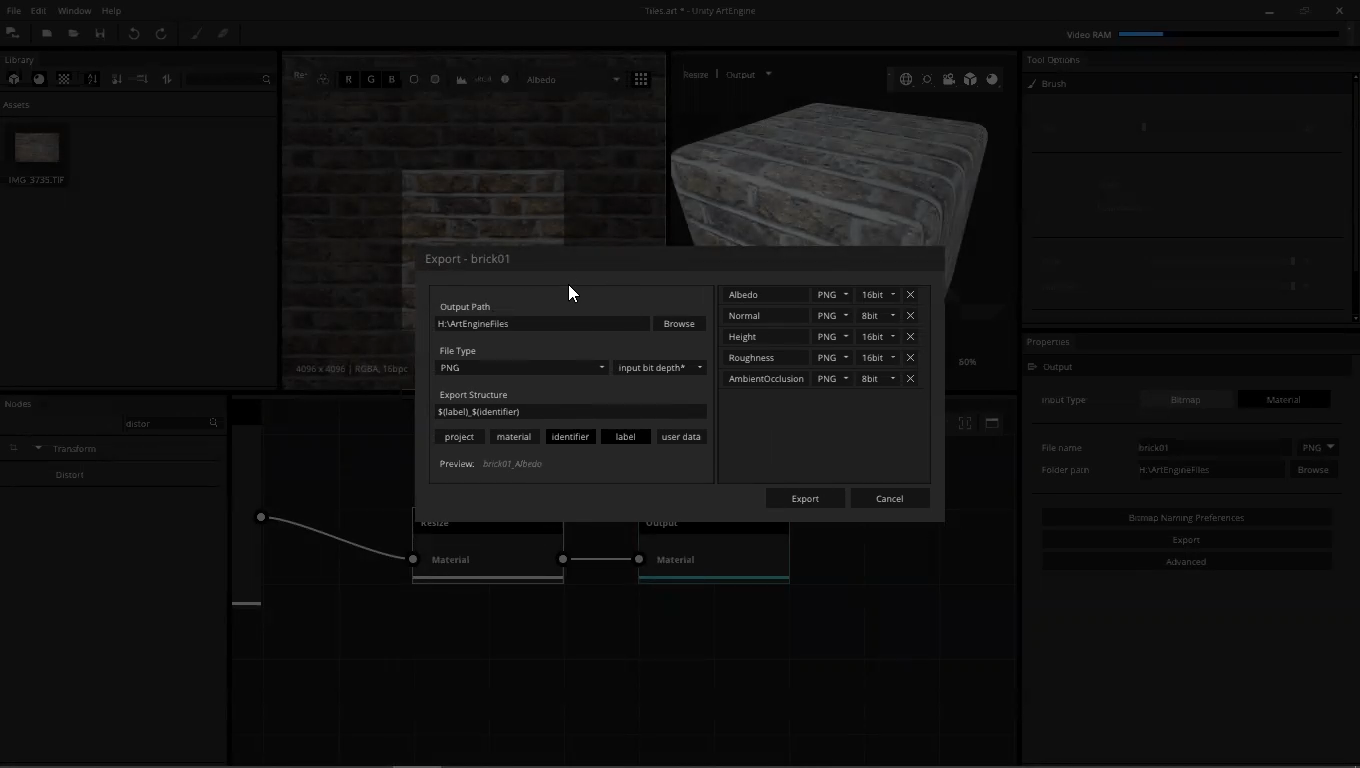The image size is (1360, 768).
Task: Toggle the identifier naming token
Action: pos(570,437)
